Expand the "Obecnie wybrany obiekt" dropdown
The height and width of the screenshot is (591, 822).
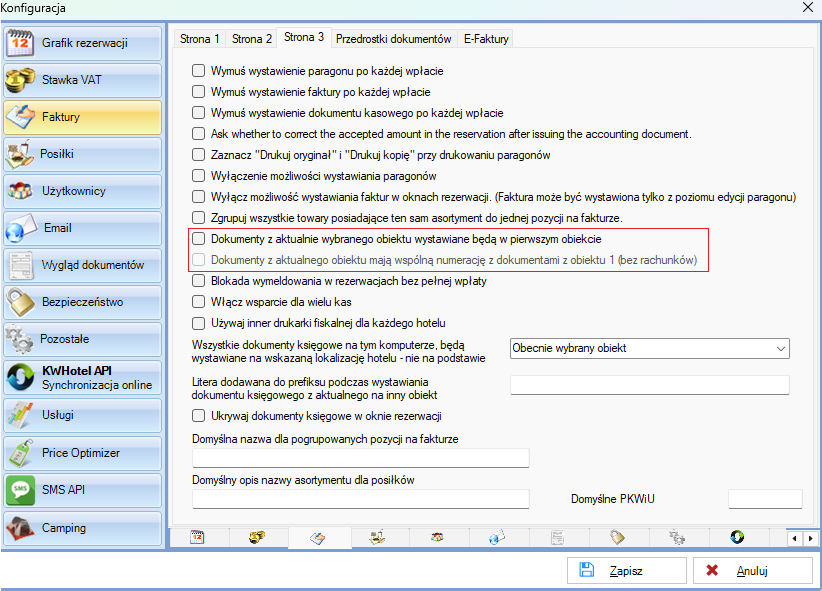click(780, 348)
